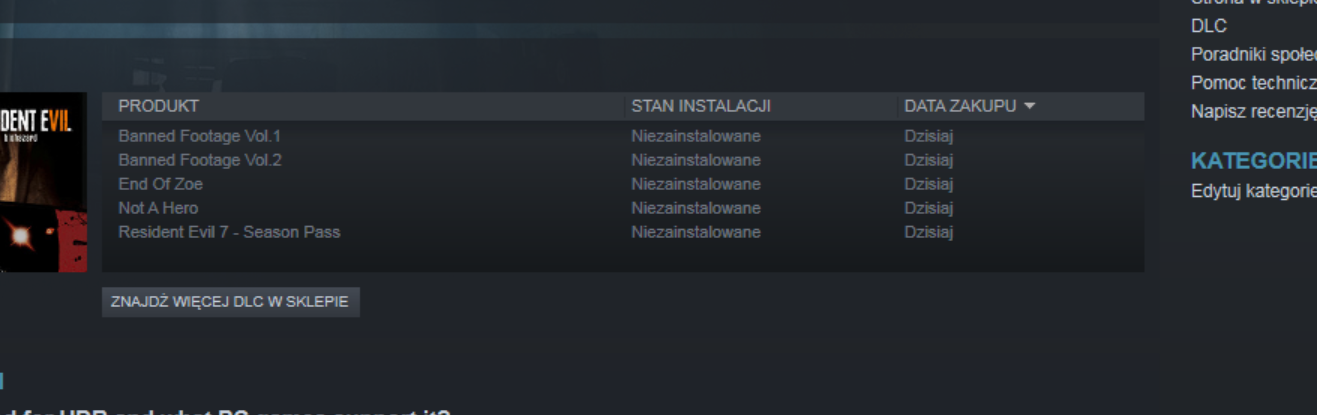Click the DATA ZAKUPU sort arrow
The image size is (1317, 415).
tap(1029, 106)
